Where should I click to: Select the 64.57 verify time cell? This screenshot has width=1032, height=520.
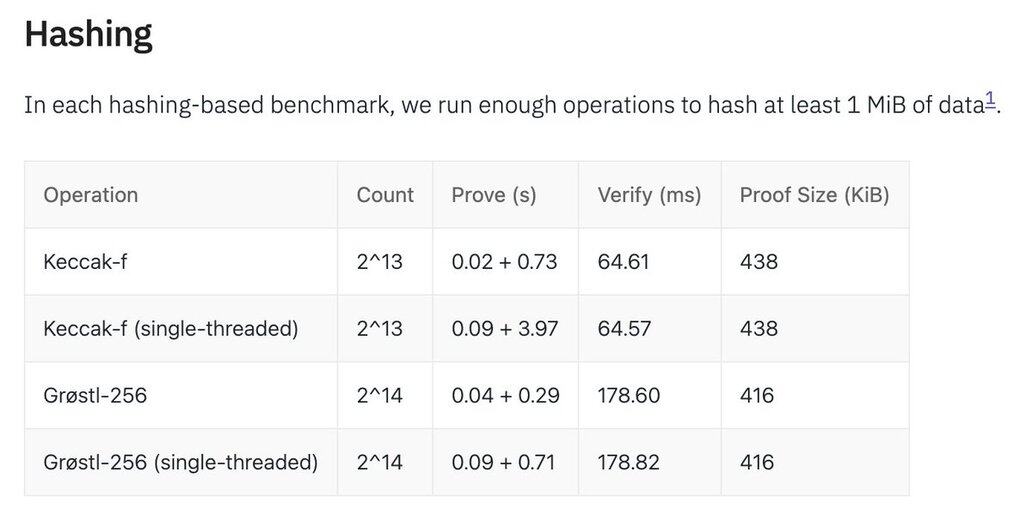[623, 328]
